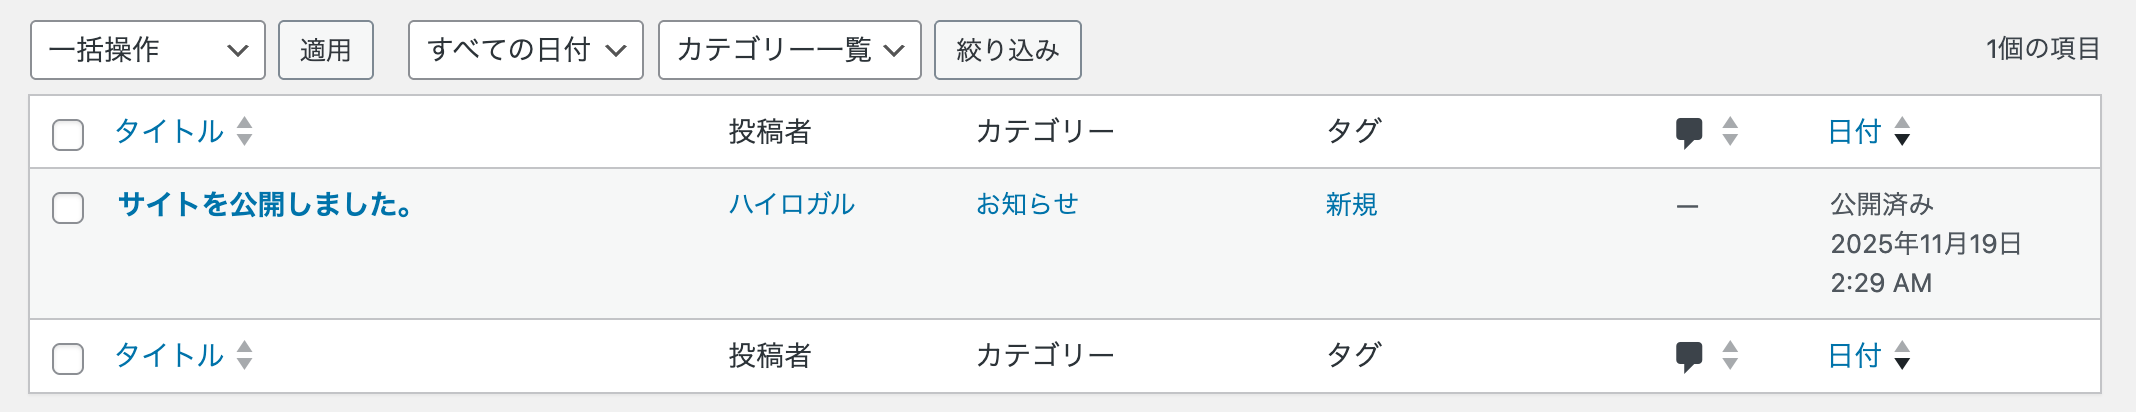Expand the すべての日付 date filter
The height and width of the screenshot is (412, 2136).
[x=525, y=50]
